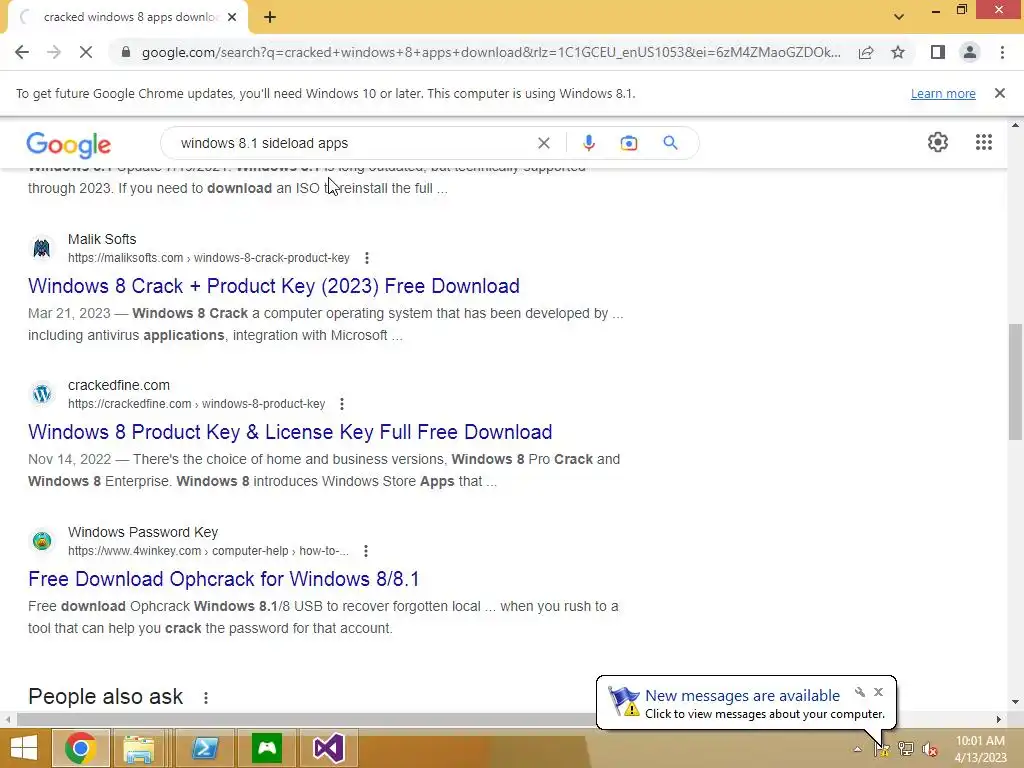Open more options for crackedfine.com result
1024x768 pixels.
point(342,404)
